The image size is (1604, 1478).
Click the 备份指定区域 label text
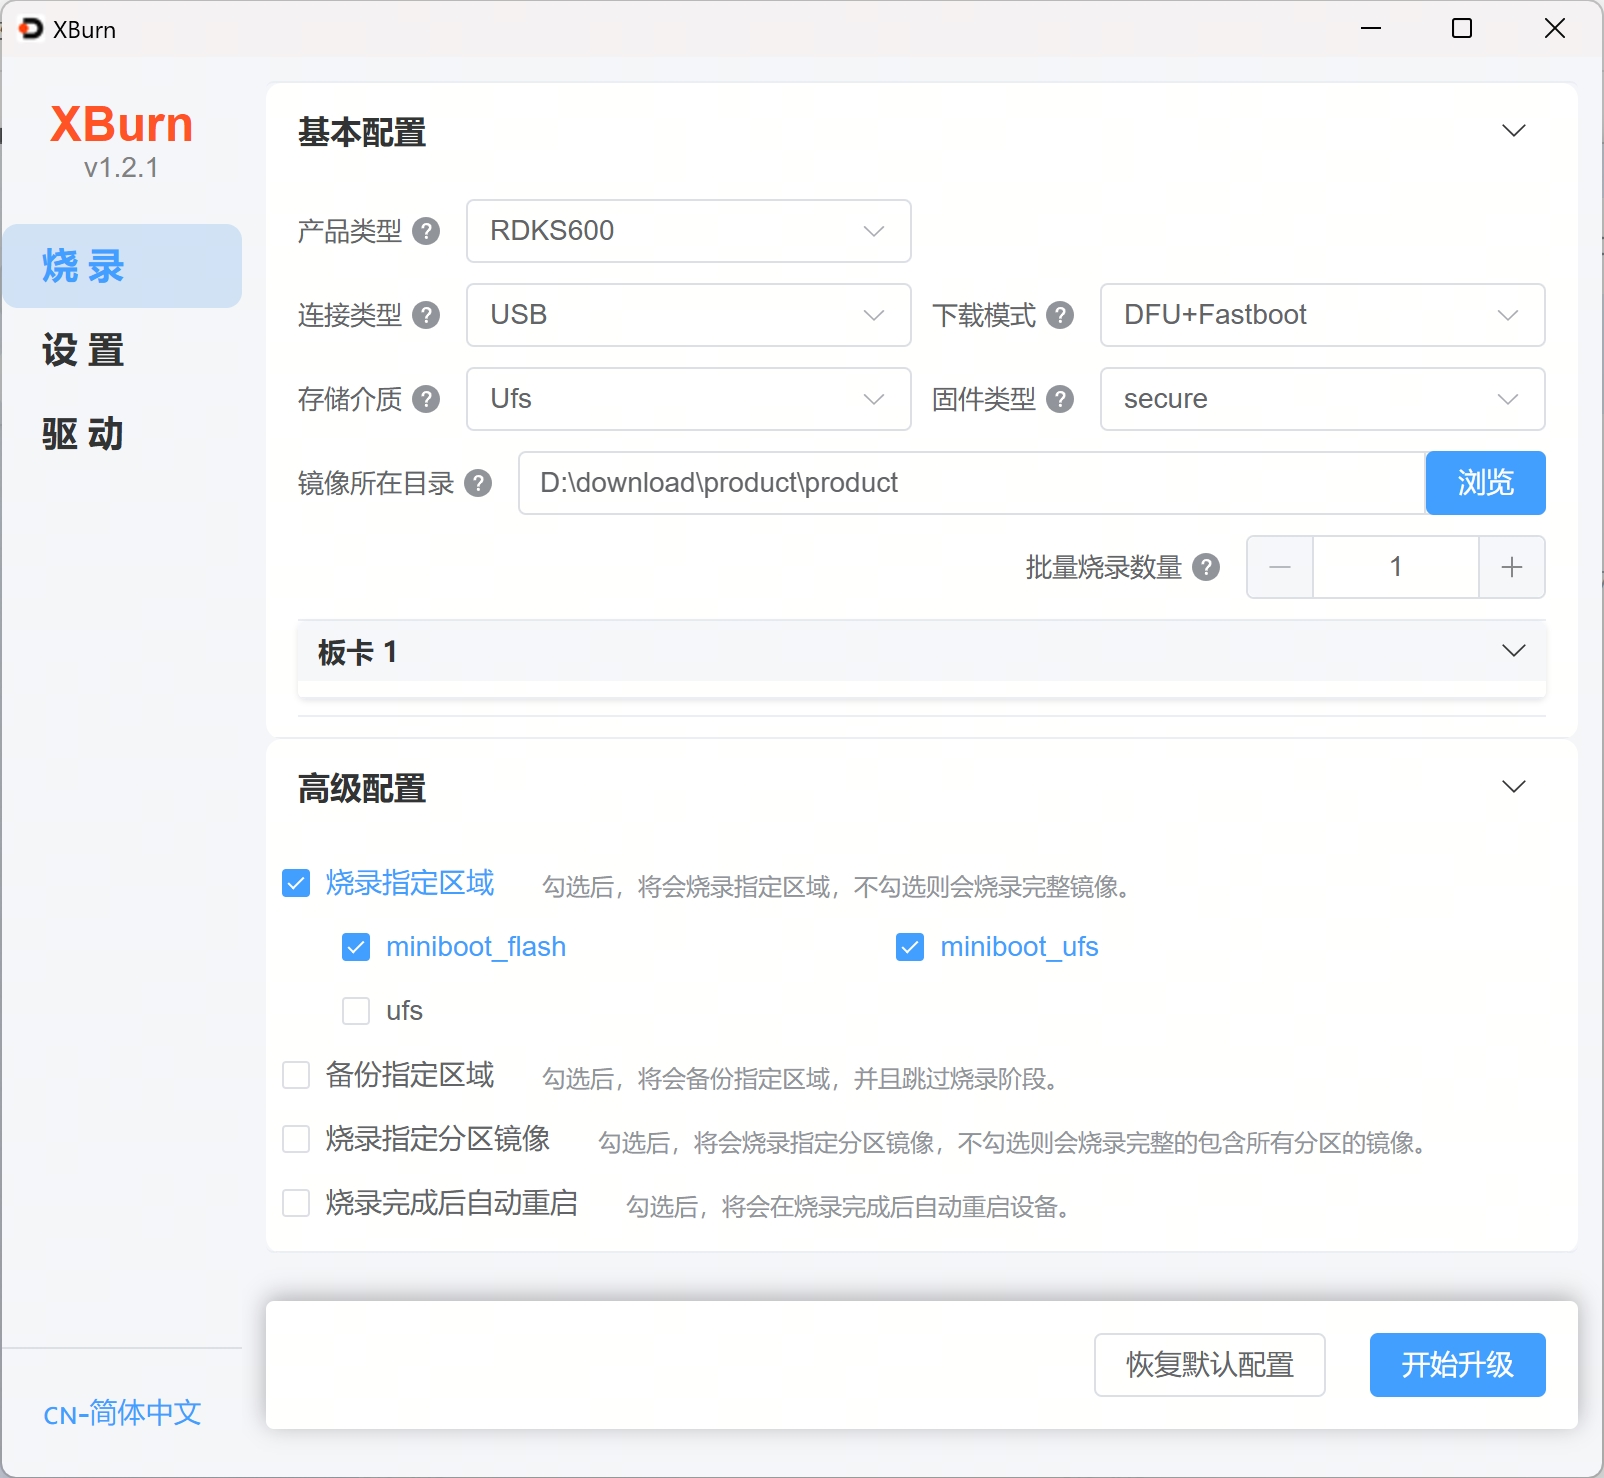coord(410,1075)
